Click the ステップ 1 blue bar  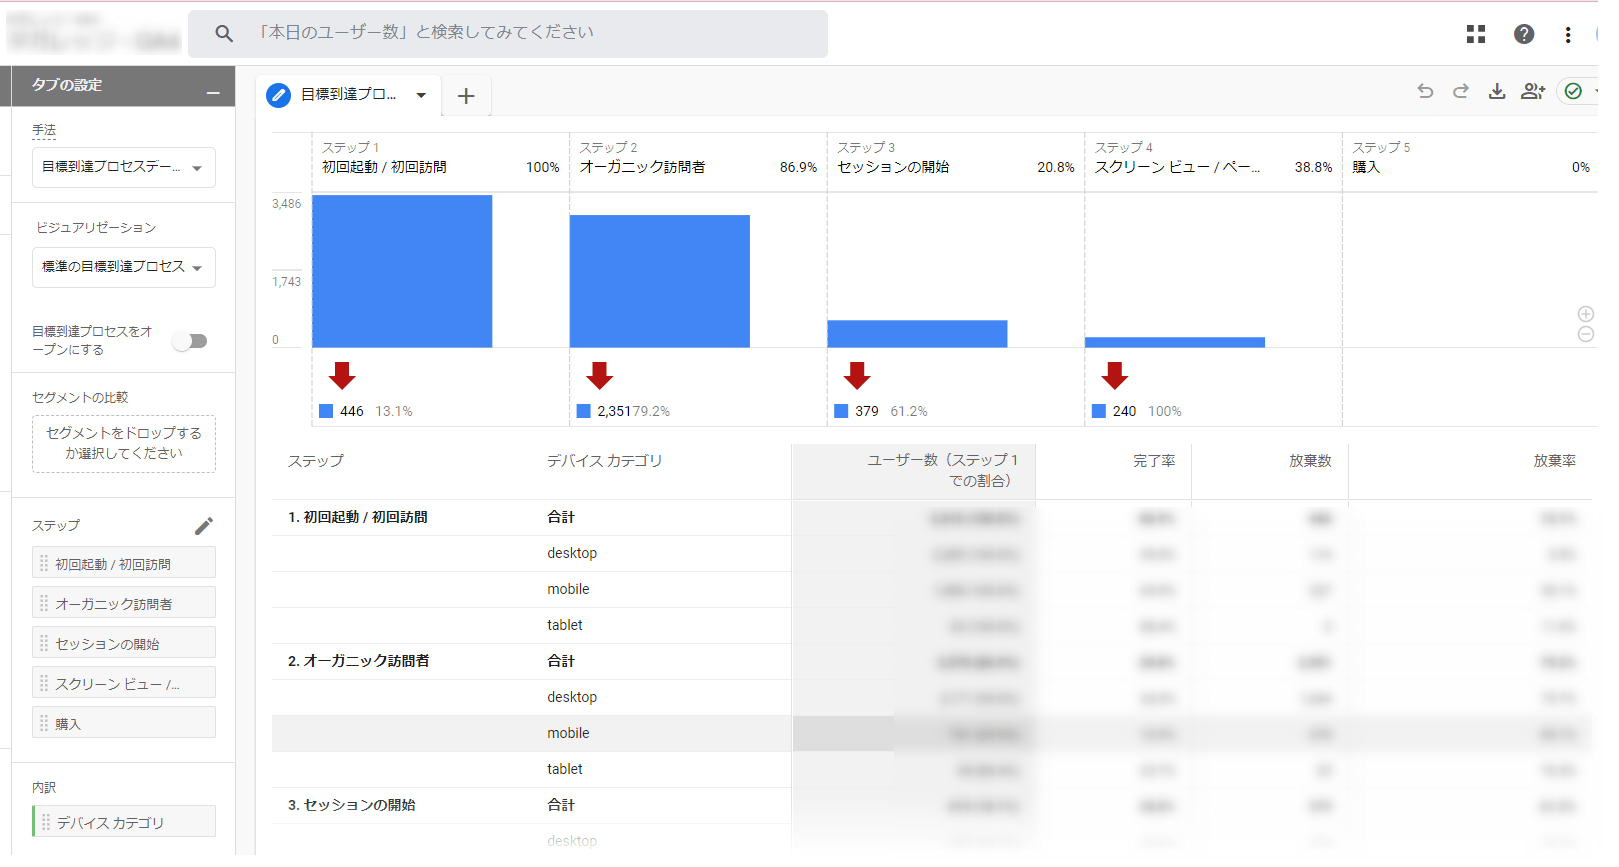click(x=402, y=271)
